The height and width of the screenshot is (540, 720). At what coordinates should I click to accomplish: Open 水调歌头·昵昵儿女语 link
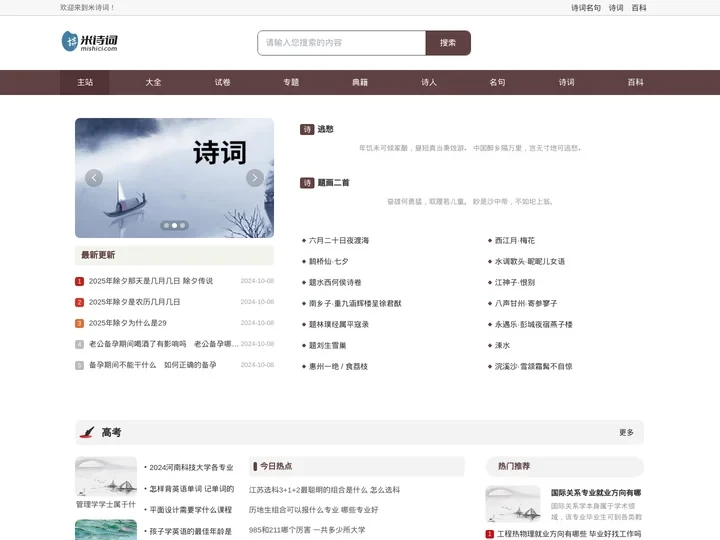(529, 262)
